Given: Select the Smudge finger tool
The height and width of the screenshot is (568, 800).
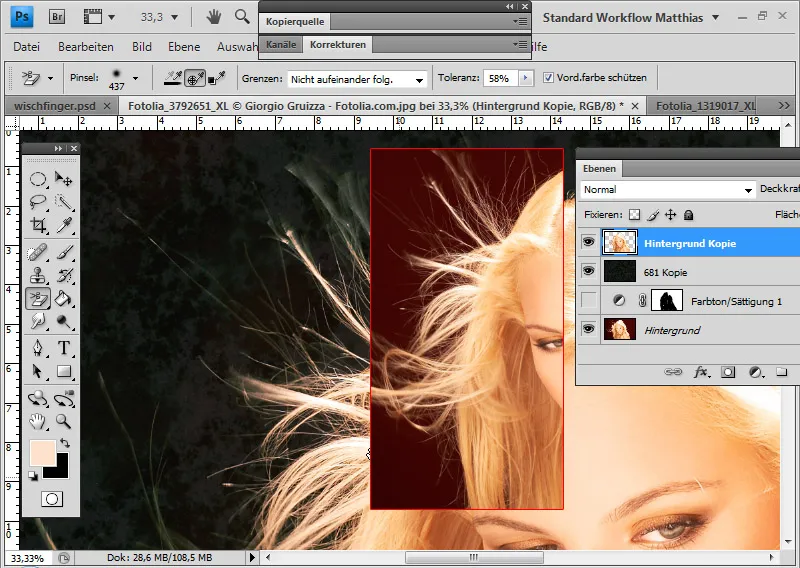Looking at the screenshot, I should coord(38,322).
